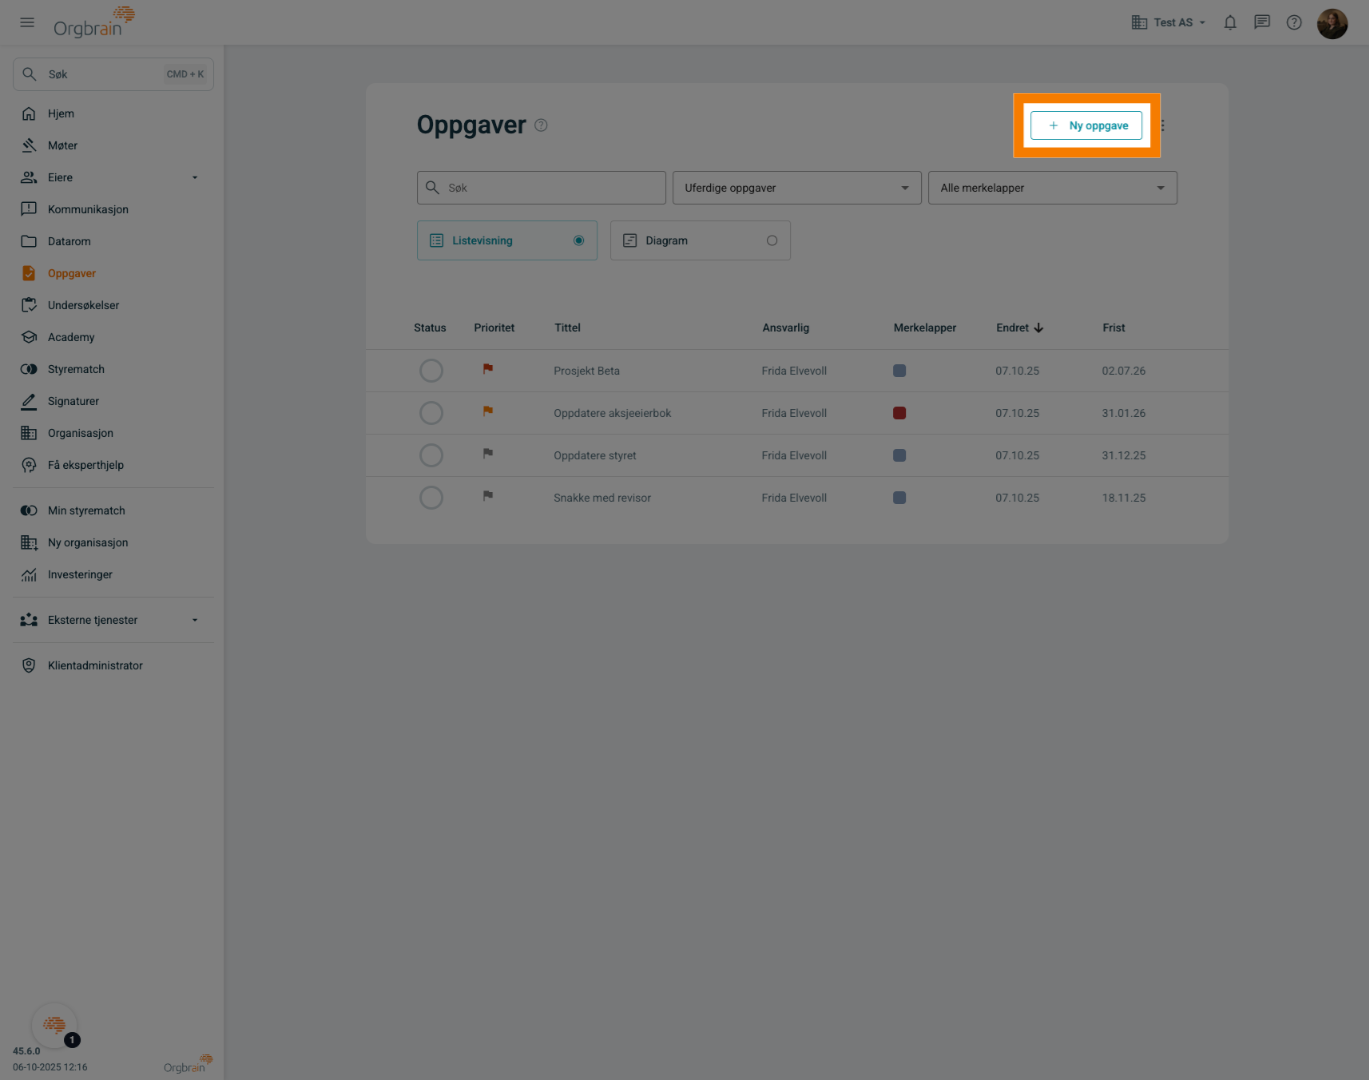Viewport: 1369px width, 1080px height.
Task: Click the Ny organisasjon icon
Action: (x=29, y=543)
